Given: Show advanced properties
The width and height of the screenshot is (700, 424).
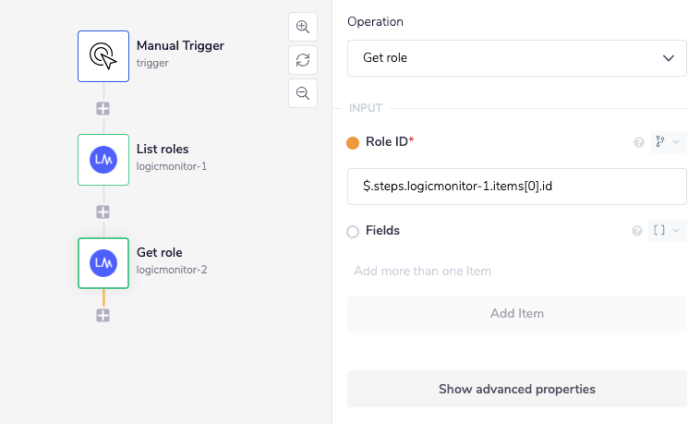Looking at the screenshot, I should (517, 389).
